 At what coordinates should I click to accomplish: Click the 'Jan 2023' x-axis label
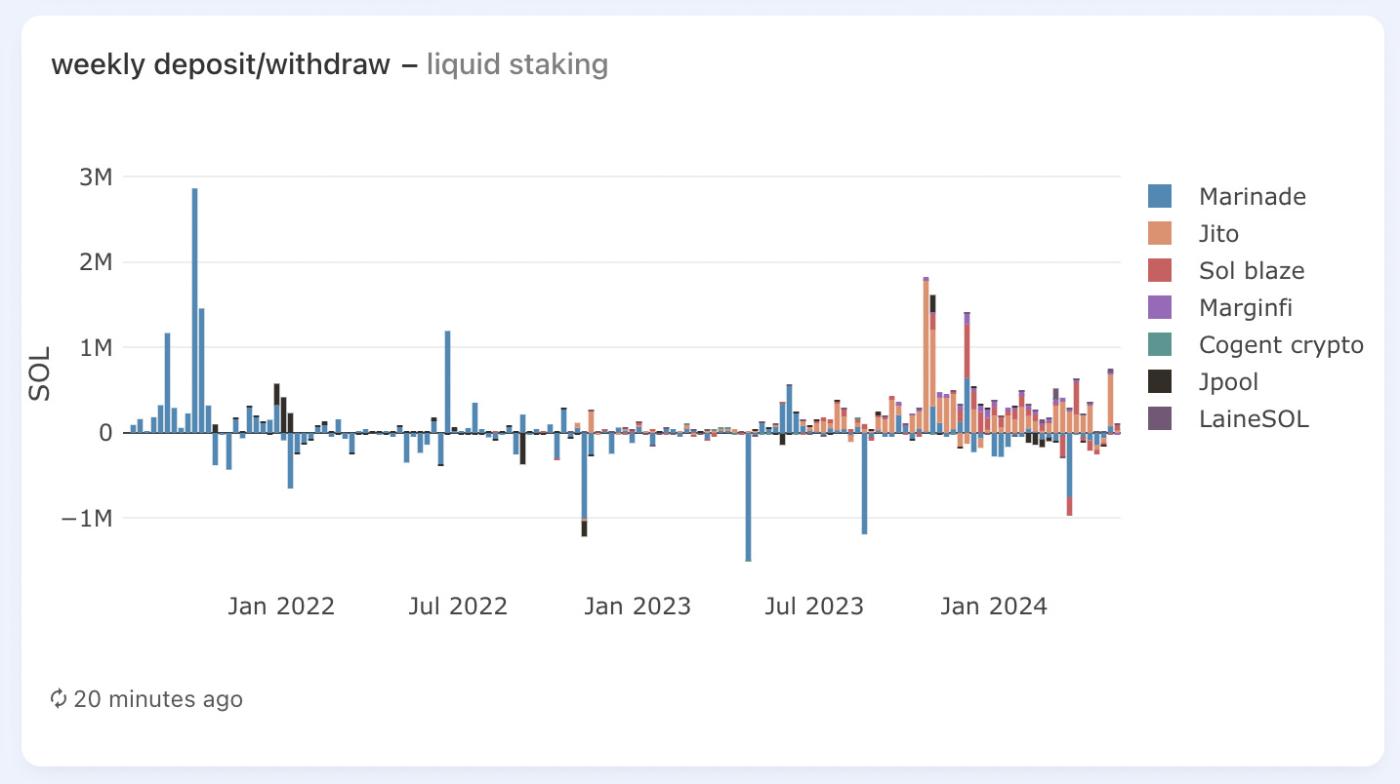pyautogui.click(x=637, y=606)
